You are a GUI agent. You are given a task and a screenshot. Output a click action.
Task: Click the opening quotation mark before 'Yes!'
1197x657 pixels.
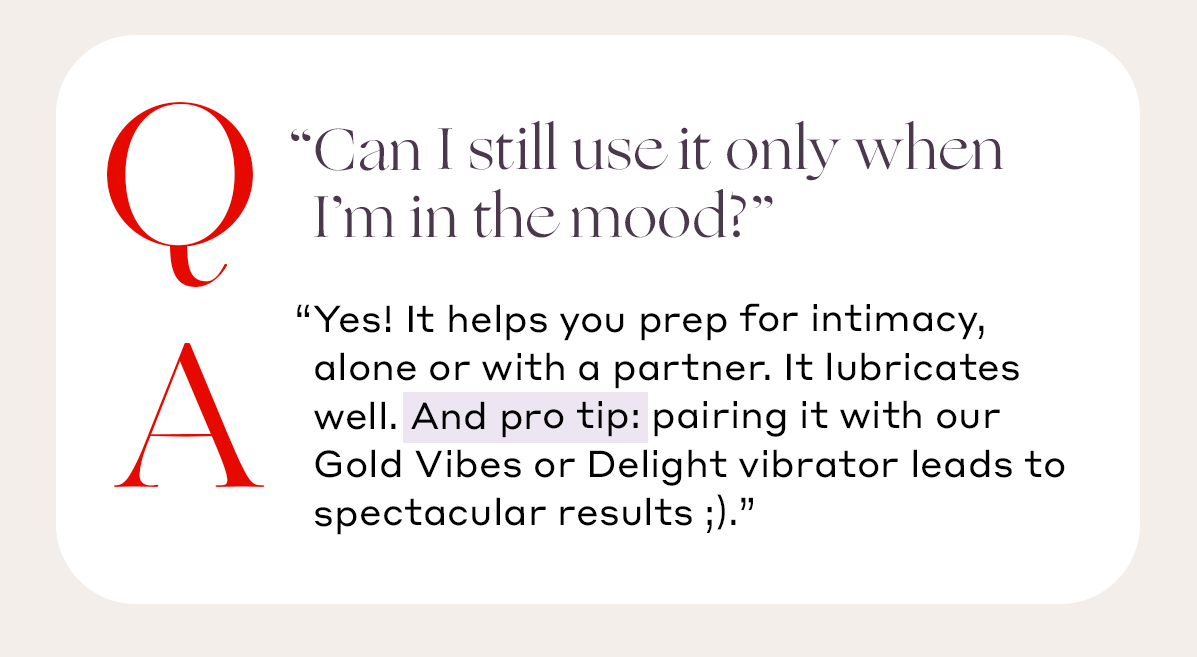[x=302, y=313]
